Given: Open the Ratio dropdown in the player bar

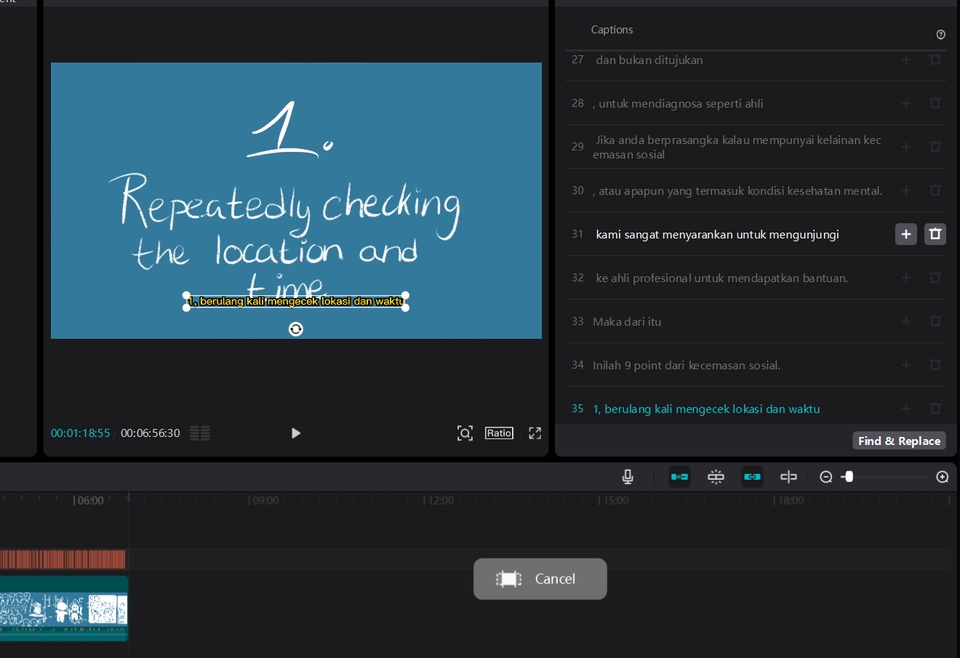Looking at the screenshot, I should point(498,433).
